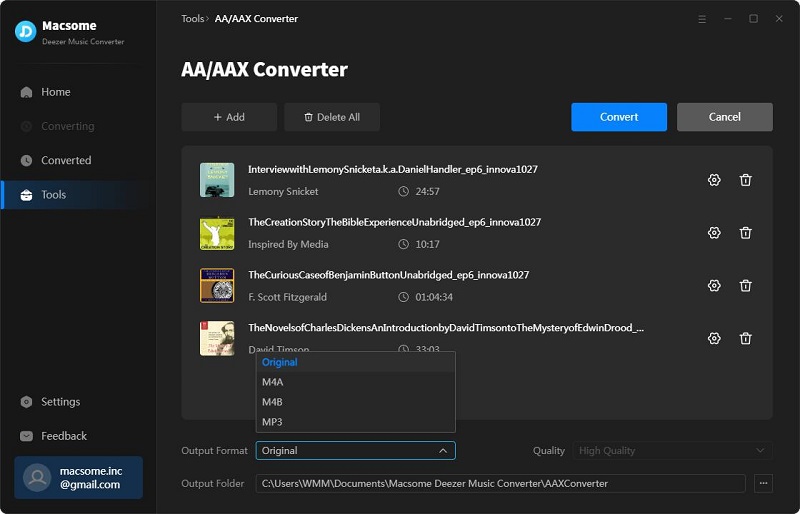Click duration 01:04:34
Screen dimensions: 800x514
(x=434, y=297)
